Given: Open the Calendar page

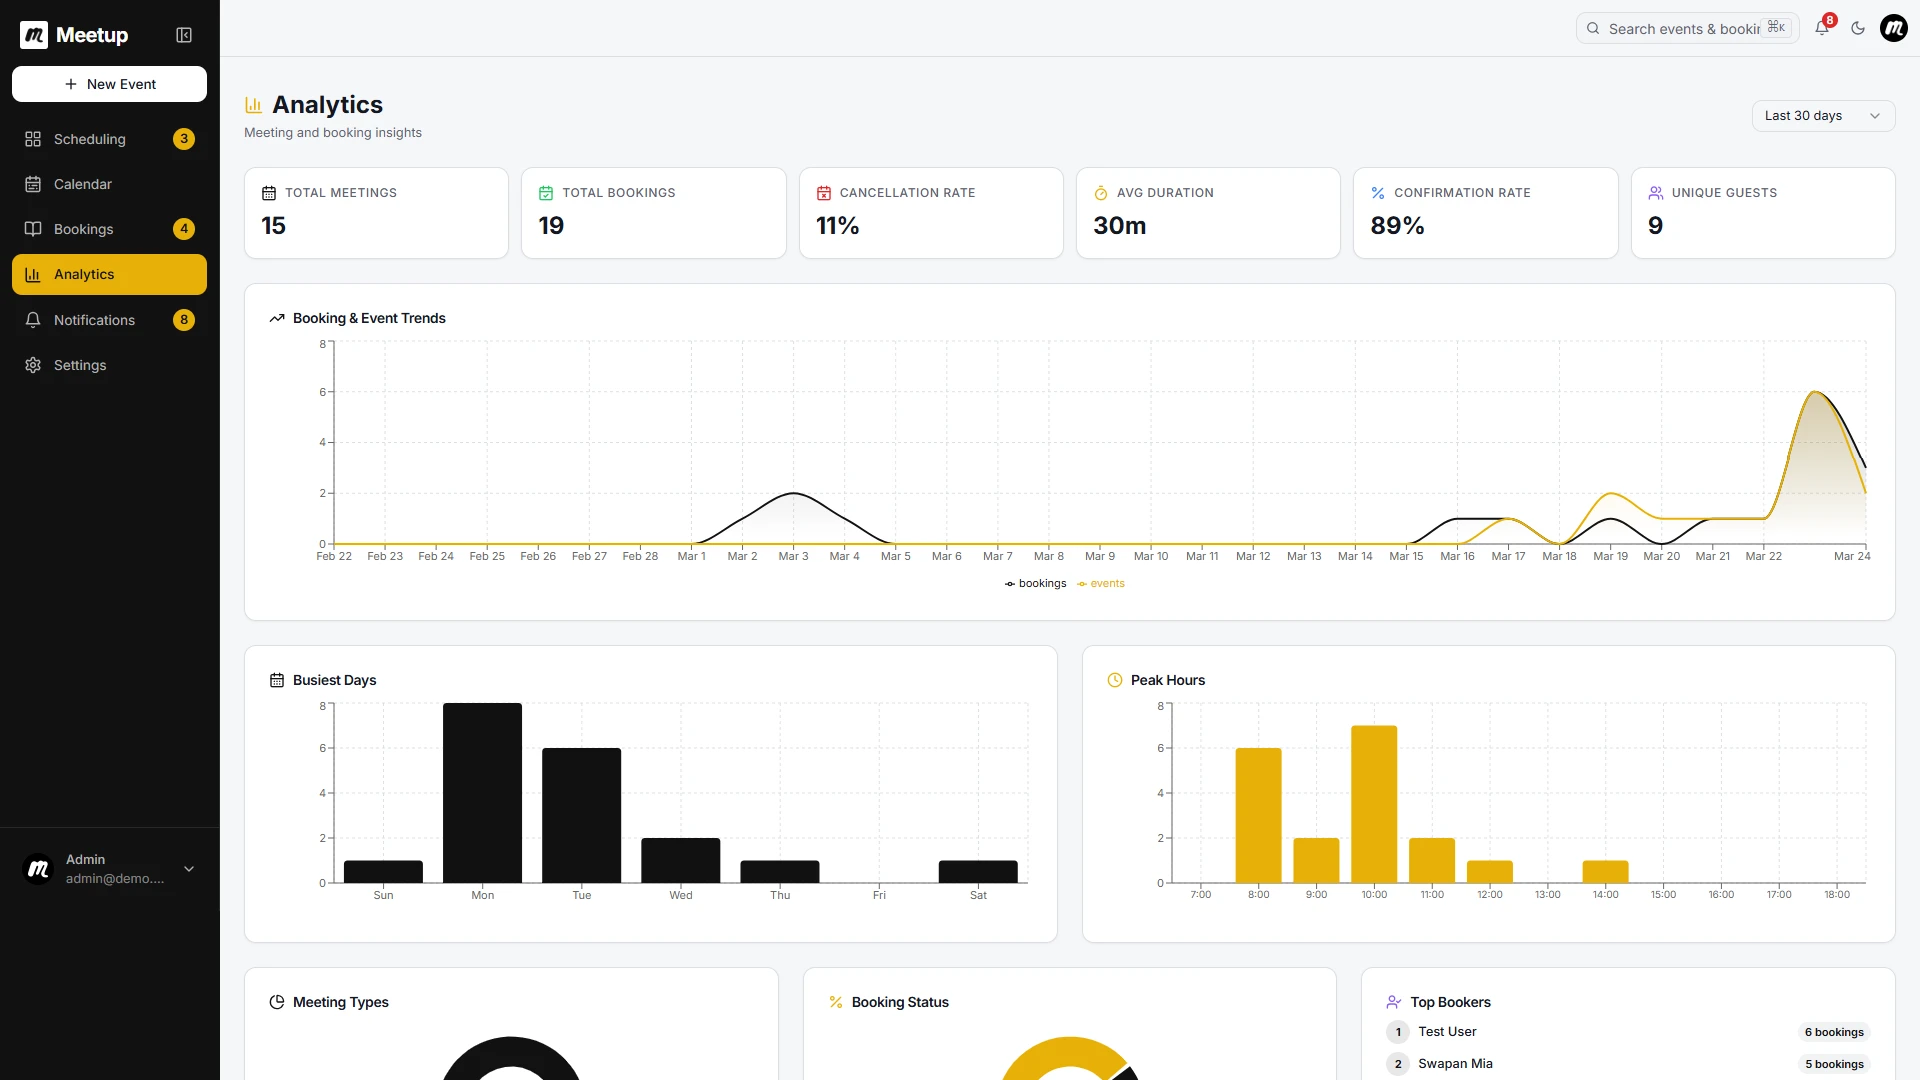Looking at the screenshot, I should click(x=109, y=184).
